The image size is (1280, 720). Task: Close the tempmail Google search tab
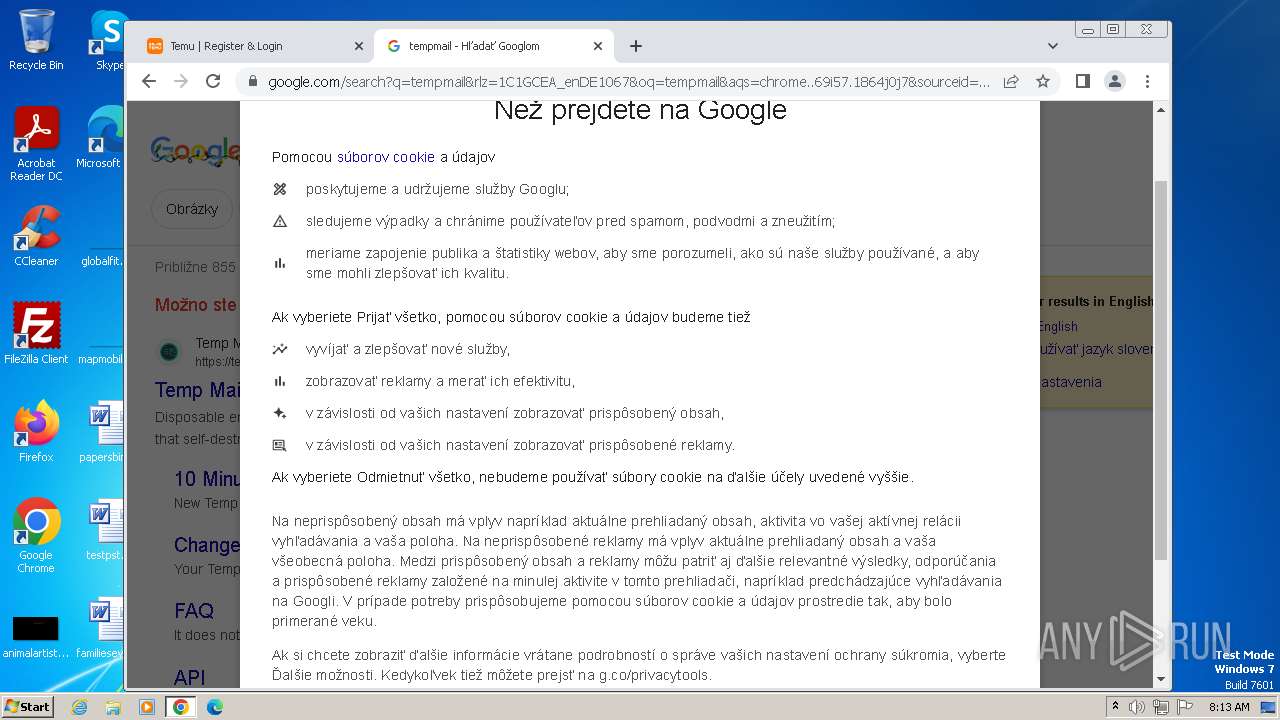[x=598, y=46]
